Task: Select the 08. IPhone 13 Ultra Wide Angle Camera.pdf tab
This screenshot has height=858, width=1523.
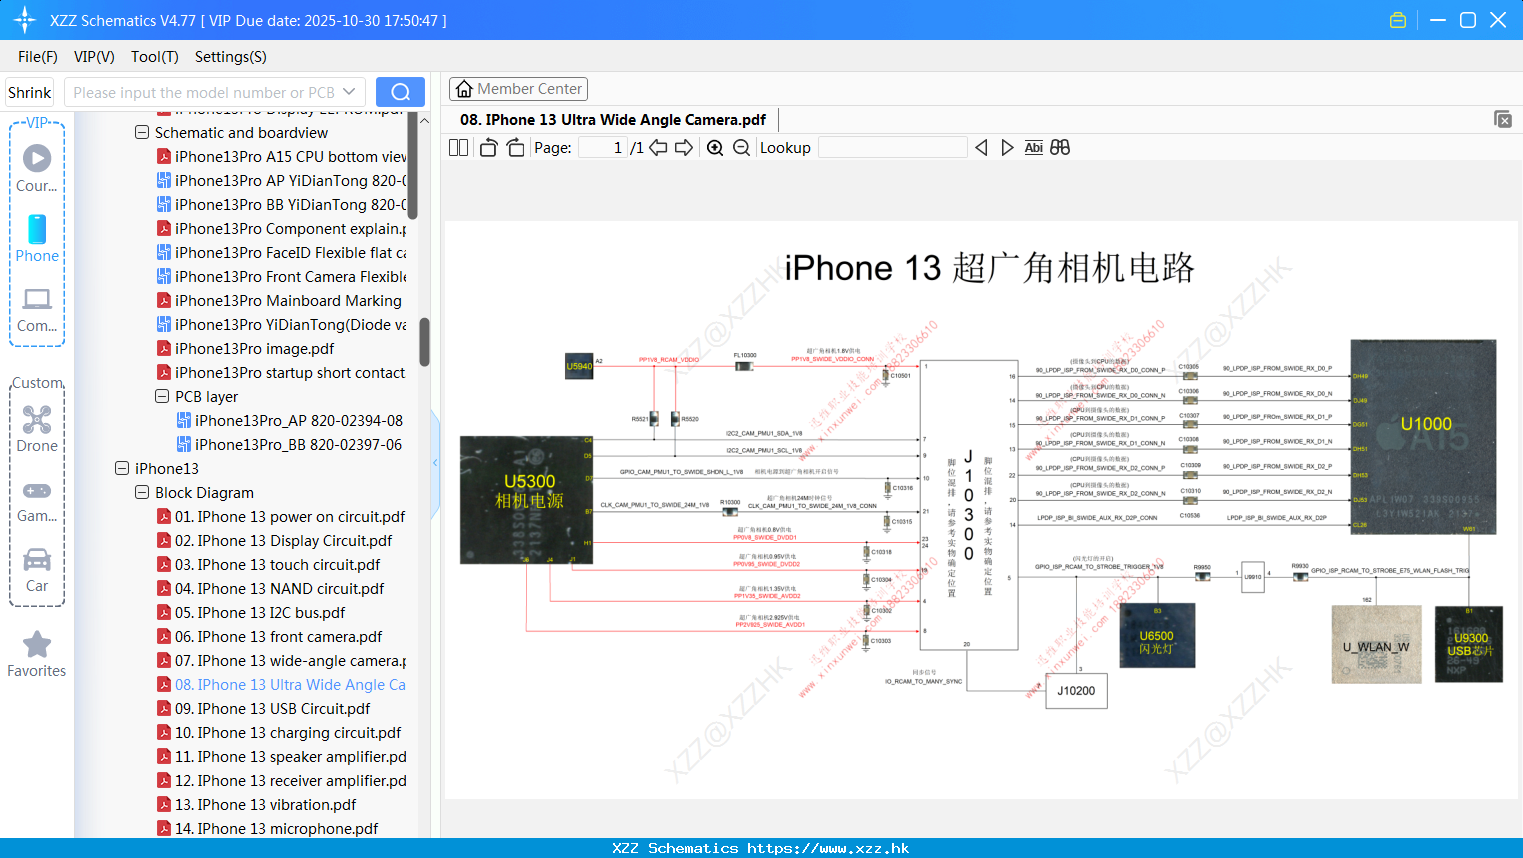Action: 612,120
